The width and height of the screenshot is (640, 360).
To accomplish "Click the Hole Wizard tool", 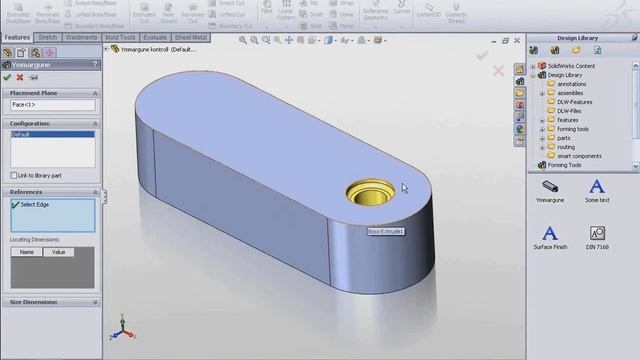I will click(x=168, y=13).
